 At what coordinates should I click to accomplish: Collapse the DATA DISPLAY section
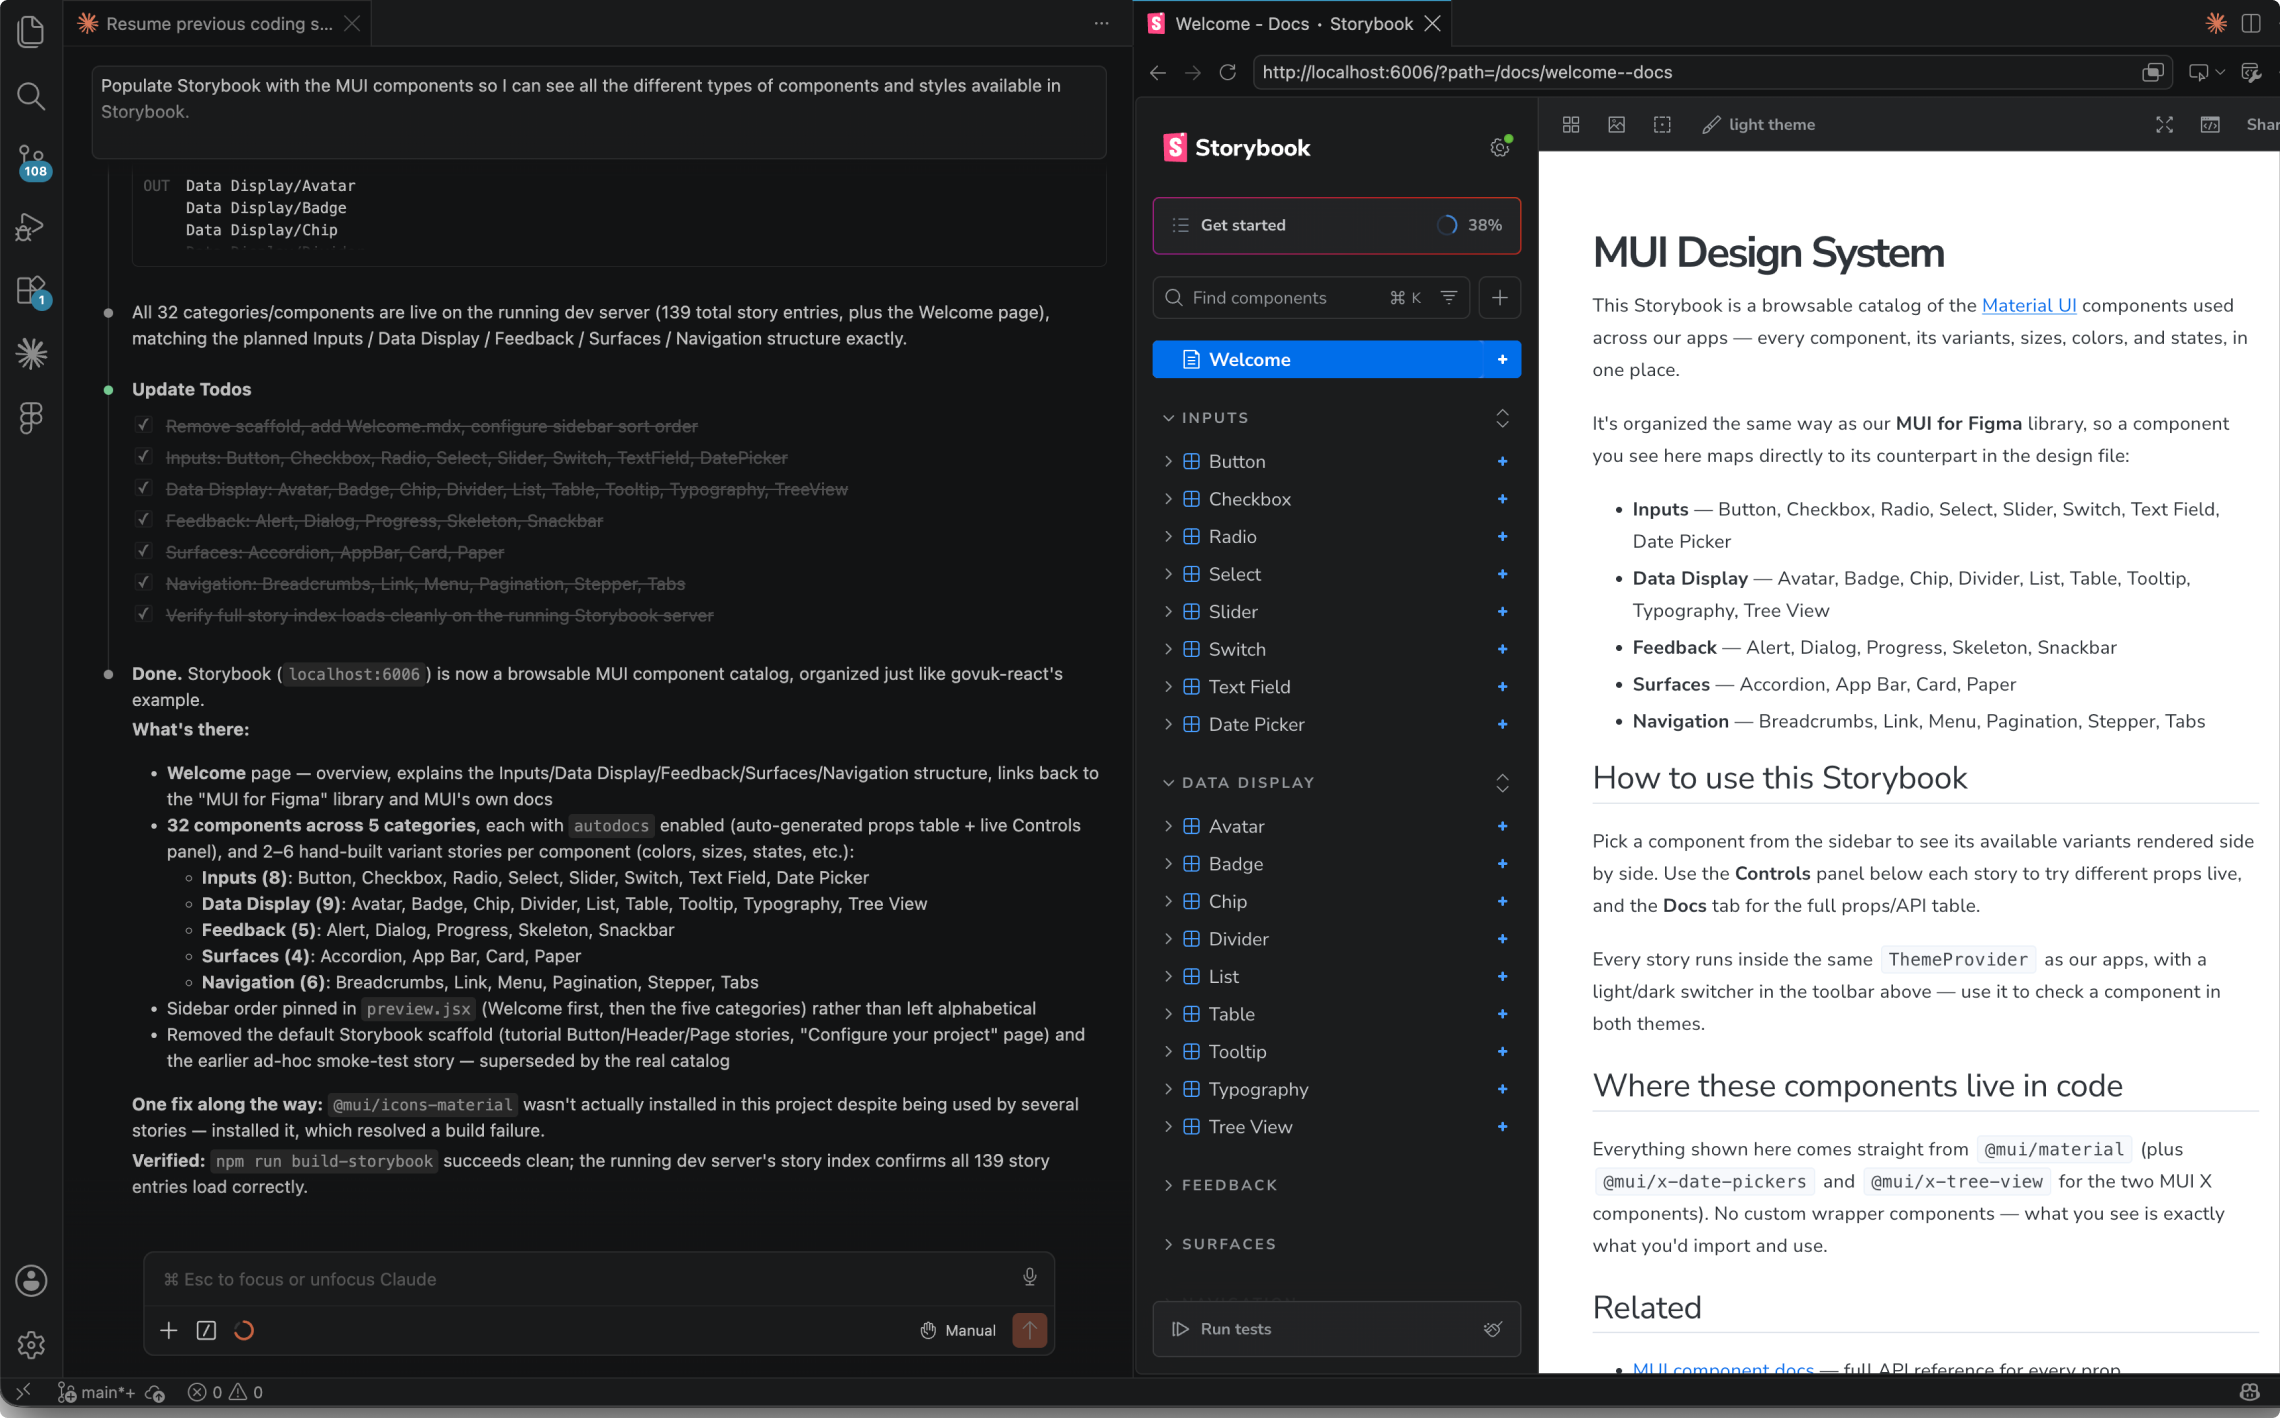pyautogui.click(x=1238, y=783)
